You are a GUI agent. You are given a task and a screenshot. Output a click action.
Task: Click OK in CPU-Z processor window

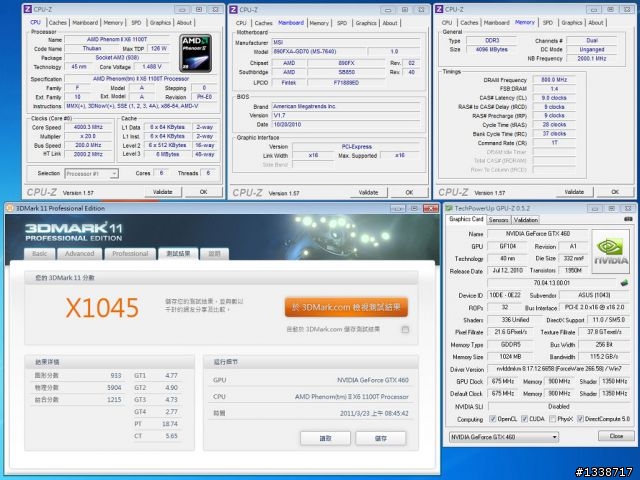click(203, 192)
